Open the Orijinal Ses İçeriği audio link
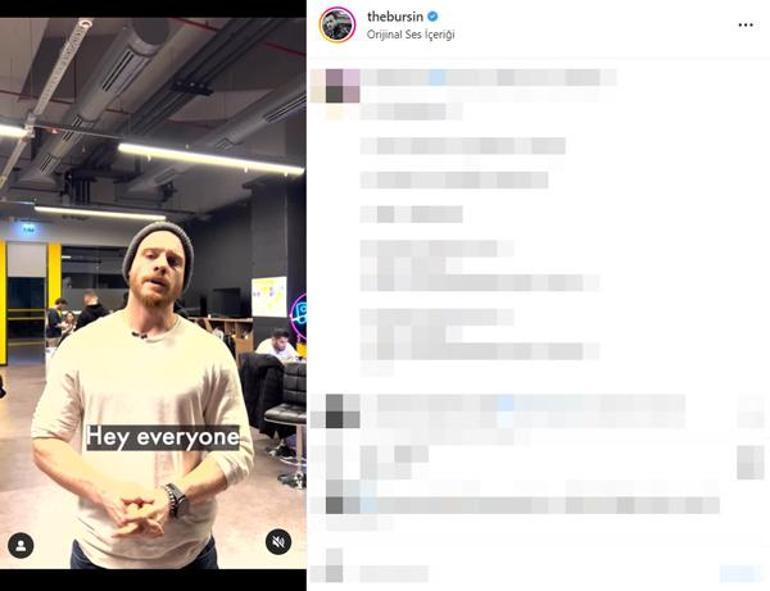Viewport: 770px width, 591px height. click(x=411, y=34)
